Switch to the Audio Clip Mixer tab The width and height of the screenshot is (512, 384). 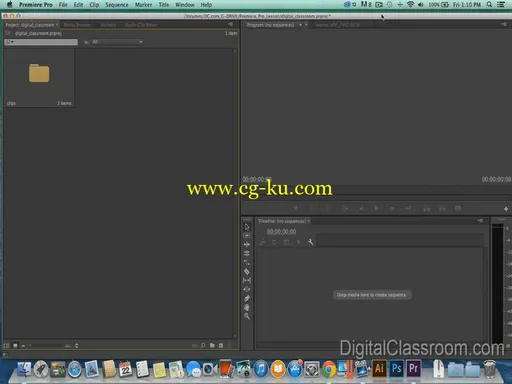click(x=141, y=25)
